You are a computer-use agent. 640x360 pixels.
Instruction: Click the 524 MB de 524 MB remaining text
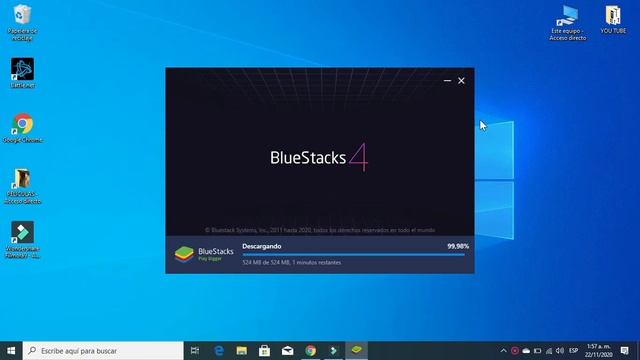click(292, 262)
